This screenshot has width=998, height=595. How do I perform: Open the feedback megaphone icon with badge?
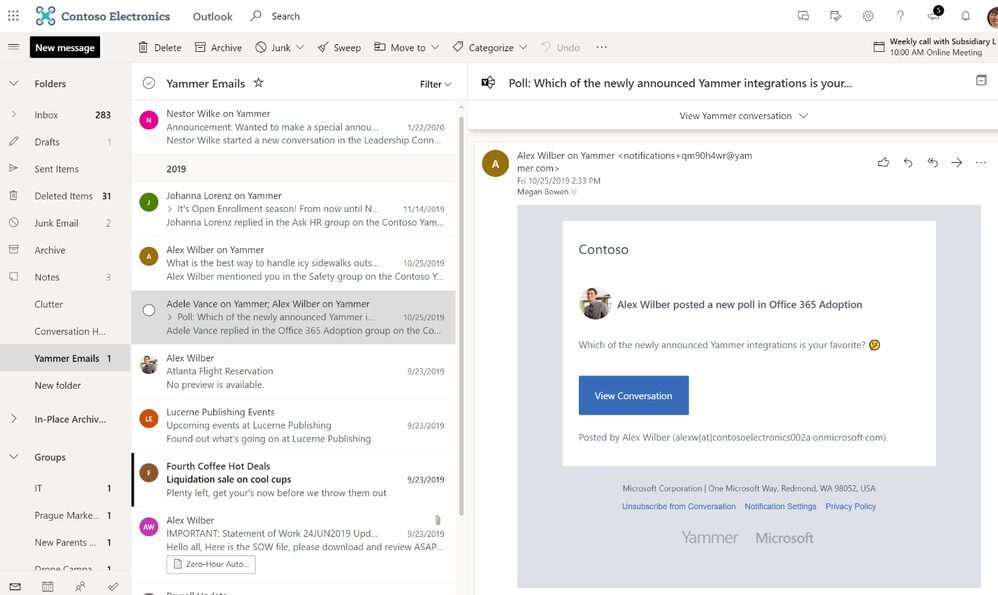pyautogui.click(x=934, y=15)
